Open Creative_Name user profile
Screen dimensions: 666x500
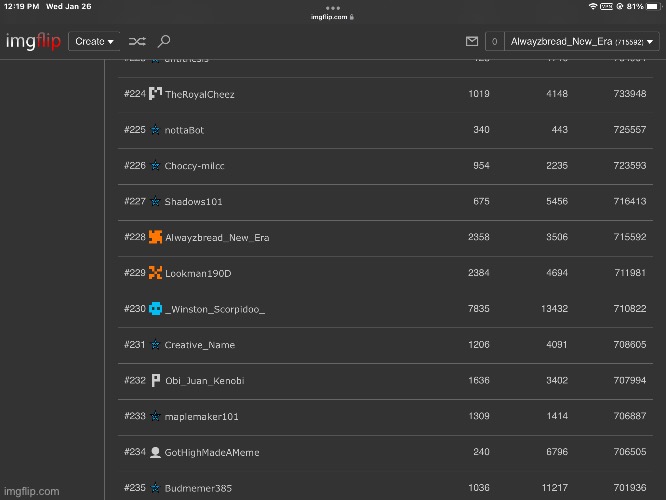[x=200, y=345]
